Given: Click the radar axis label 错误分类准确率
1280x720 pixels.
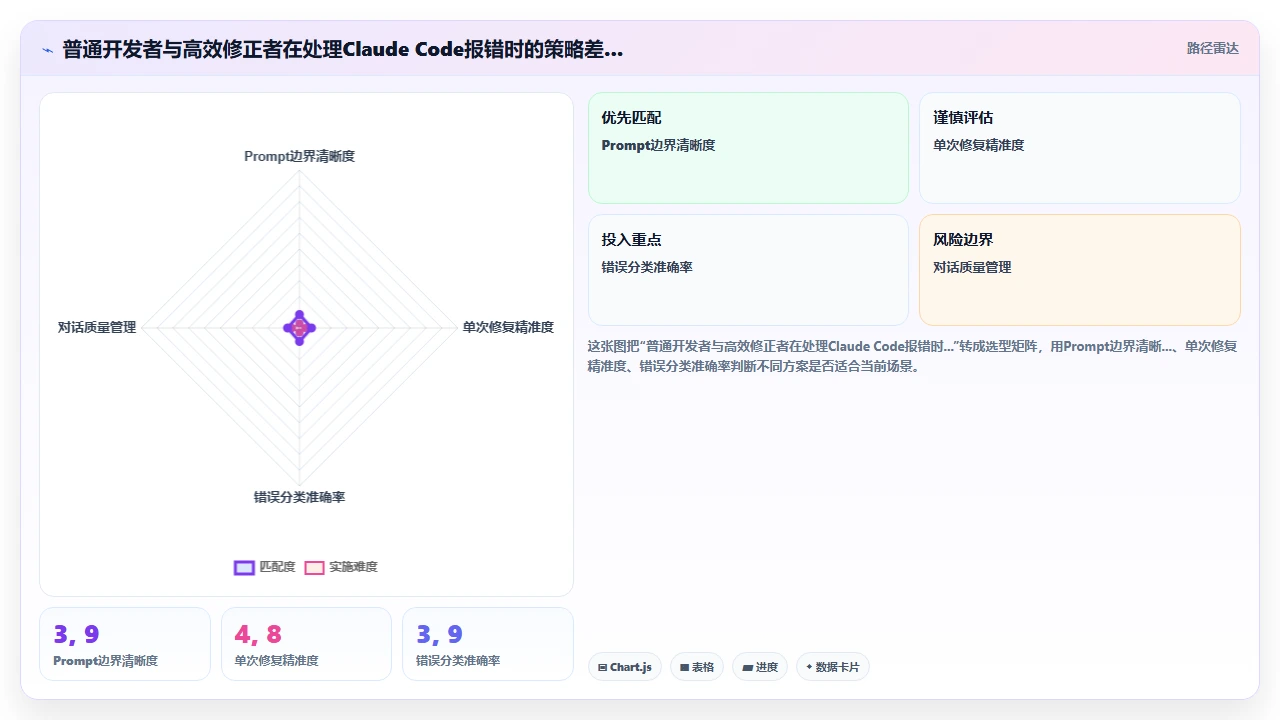Looking at the screenshot, I should pos(300,497).
